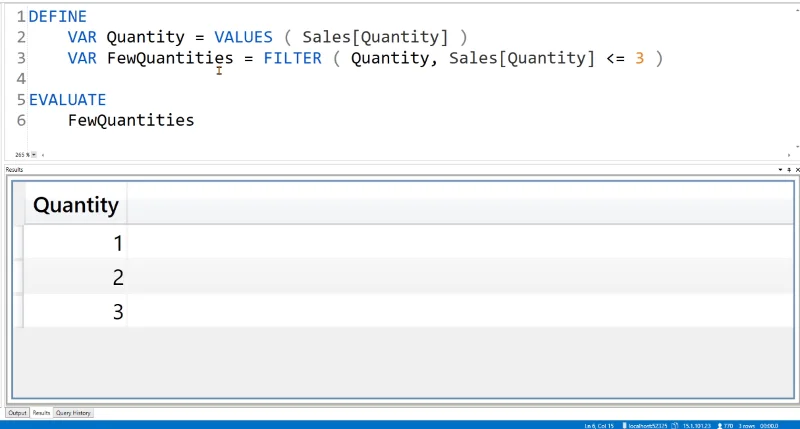Image resolution: width=800 pixels, height=429 pixels.
Task: Click the localhost server name text
Action: coord(648,426)
